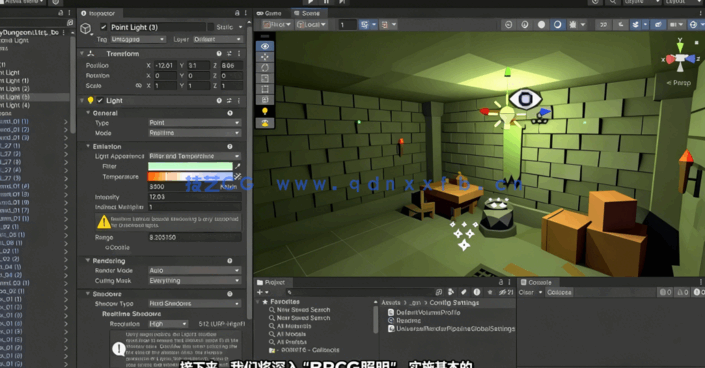705x368 pixels.
Task: Click the pause button
Action: [326, 2]
